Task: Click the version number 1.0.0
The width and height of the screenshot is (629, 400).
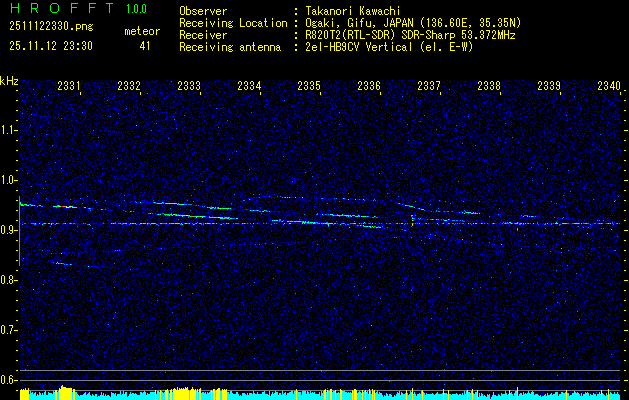Action: coord(136,9)
